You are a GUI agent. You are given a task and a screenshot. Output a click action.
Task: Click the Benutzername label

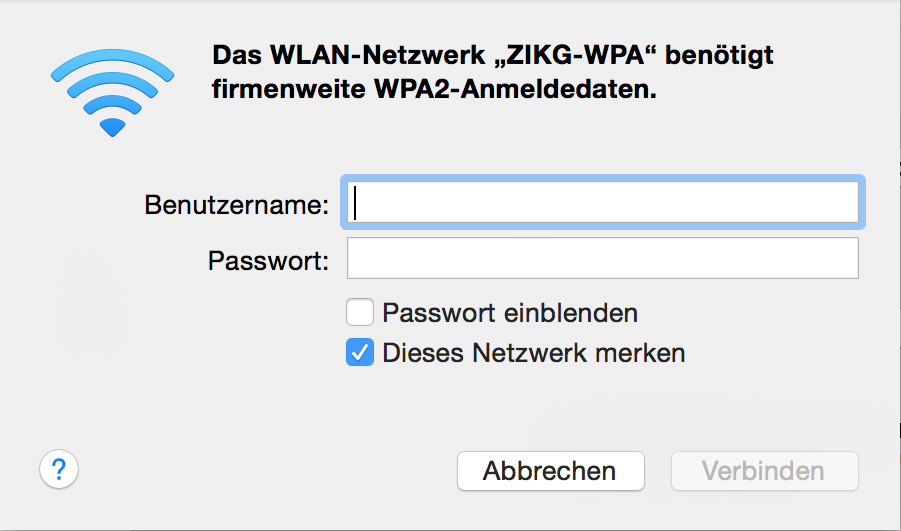[236, 205]
